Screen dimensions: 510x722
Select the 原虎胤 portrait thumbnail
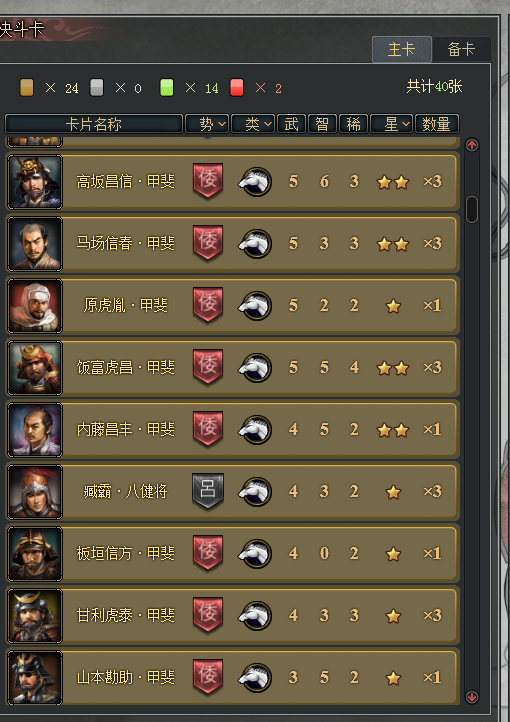coord(35,305)
